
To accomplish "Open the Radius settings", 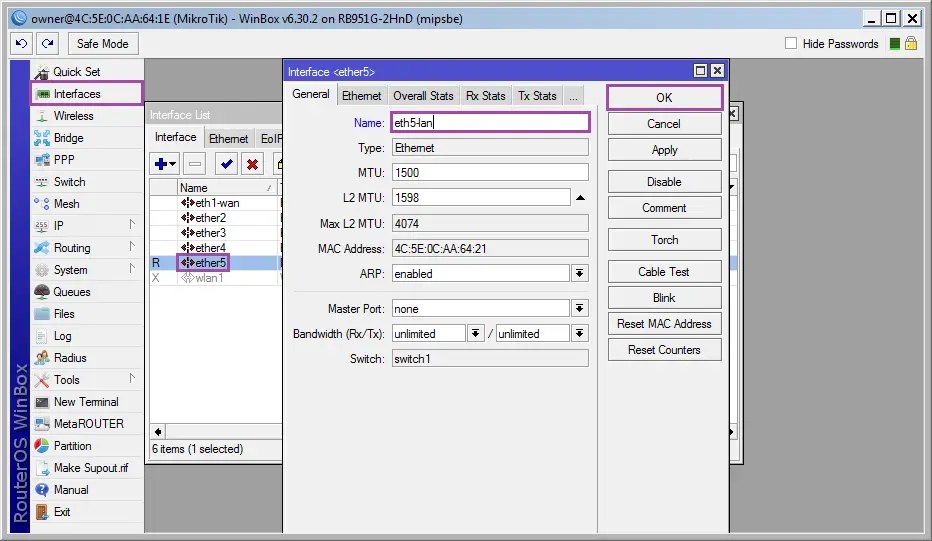I will 87,358.
